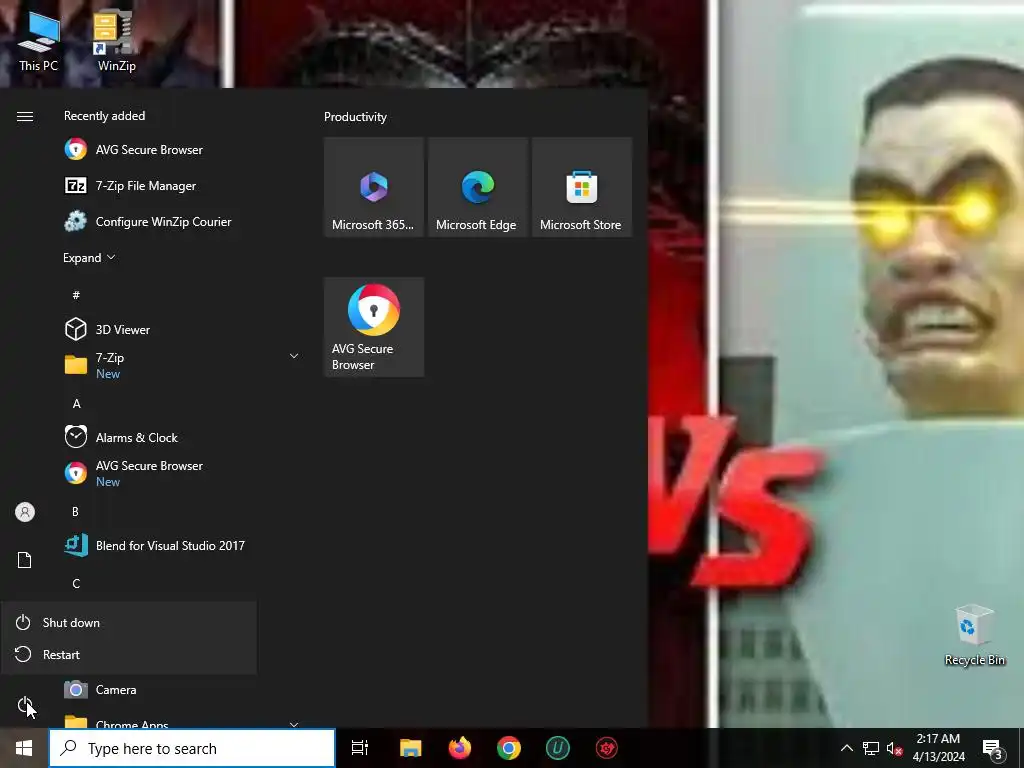Click the B letter header
1024x768 pixels.
pyautogui.click(x=75, y=511)
